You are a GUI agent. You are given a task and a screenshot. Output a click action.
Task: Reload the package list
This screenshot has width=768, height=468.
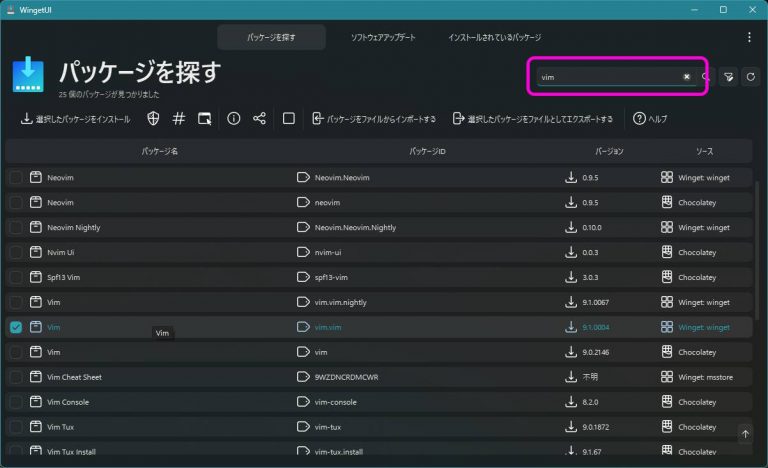750,77
